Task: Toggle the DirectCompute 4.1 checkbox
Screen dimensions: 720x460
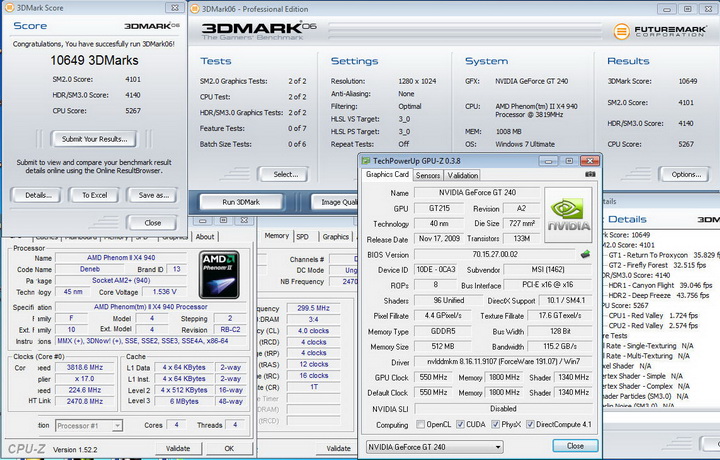Action: coord(530,424)
